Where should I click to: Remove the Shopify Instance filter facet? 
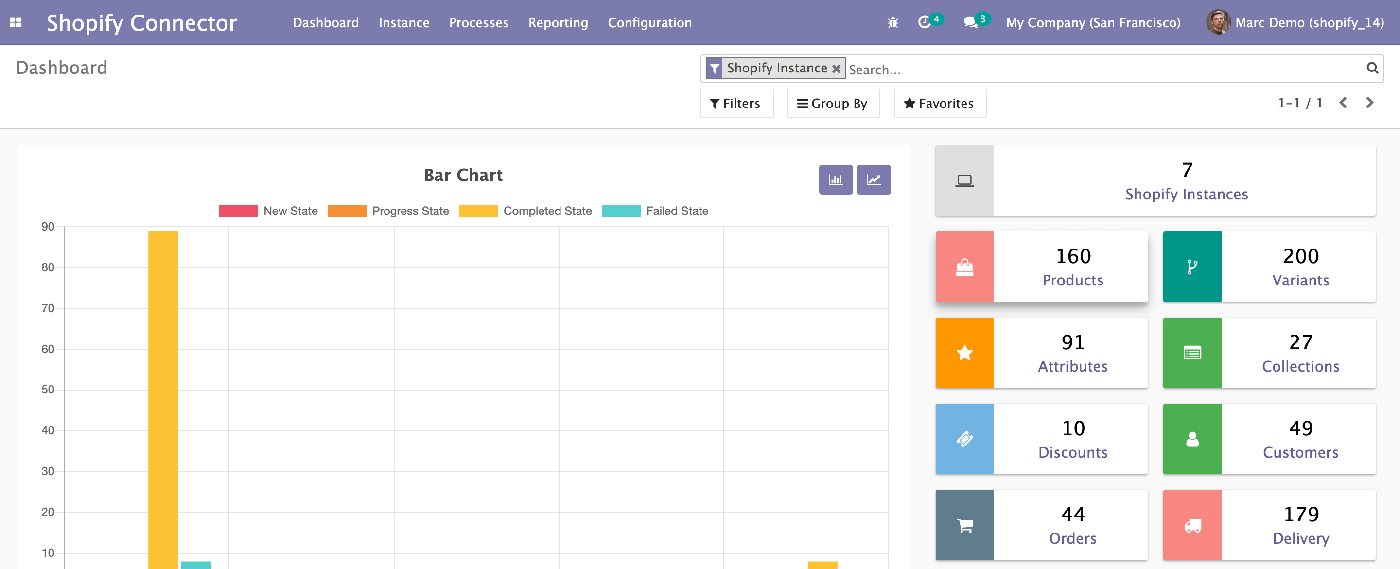pyautogui.click(x=836, y=69)
